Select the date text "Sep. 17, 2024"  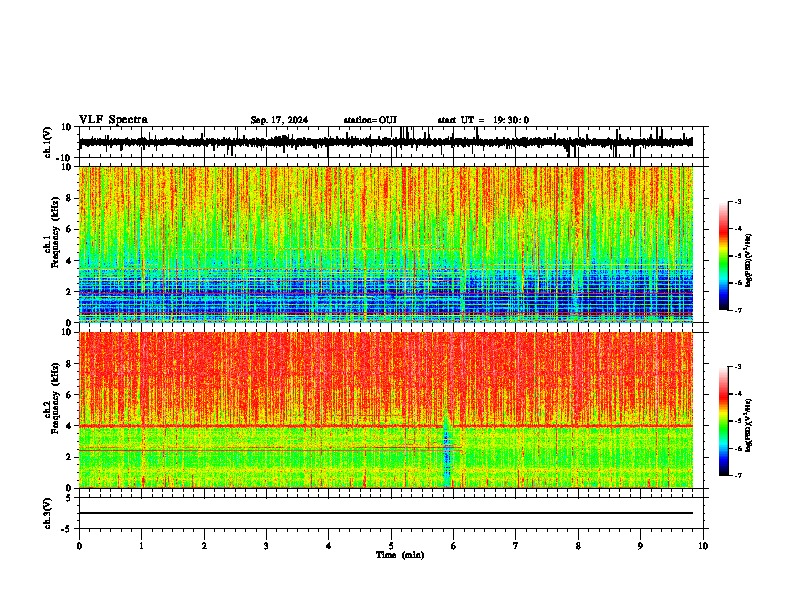point(279,120)
